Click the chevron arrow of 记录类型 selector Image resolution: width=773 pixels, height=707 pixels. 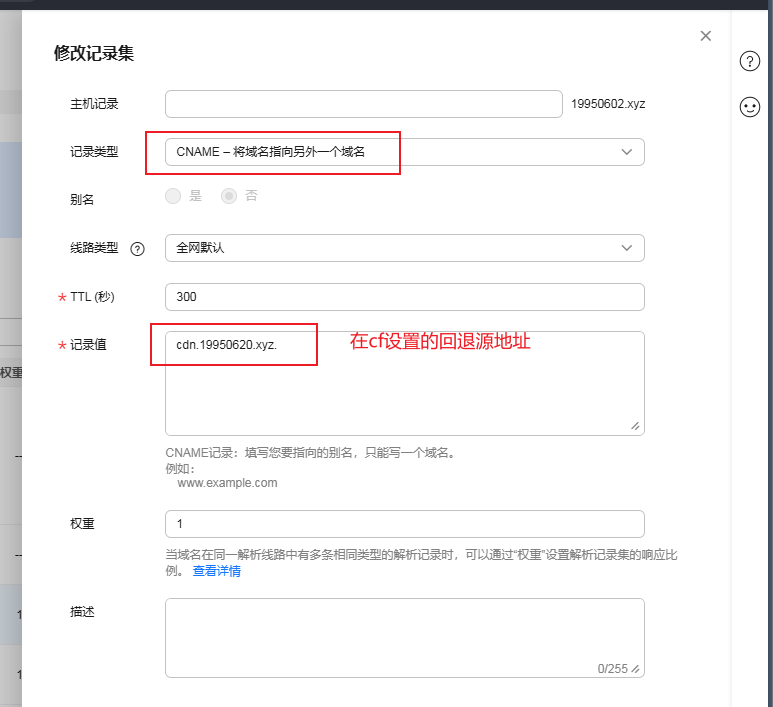click(x=627, y=152)
